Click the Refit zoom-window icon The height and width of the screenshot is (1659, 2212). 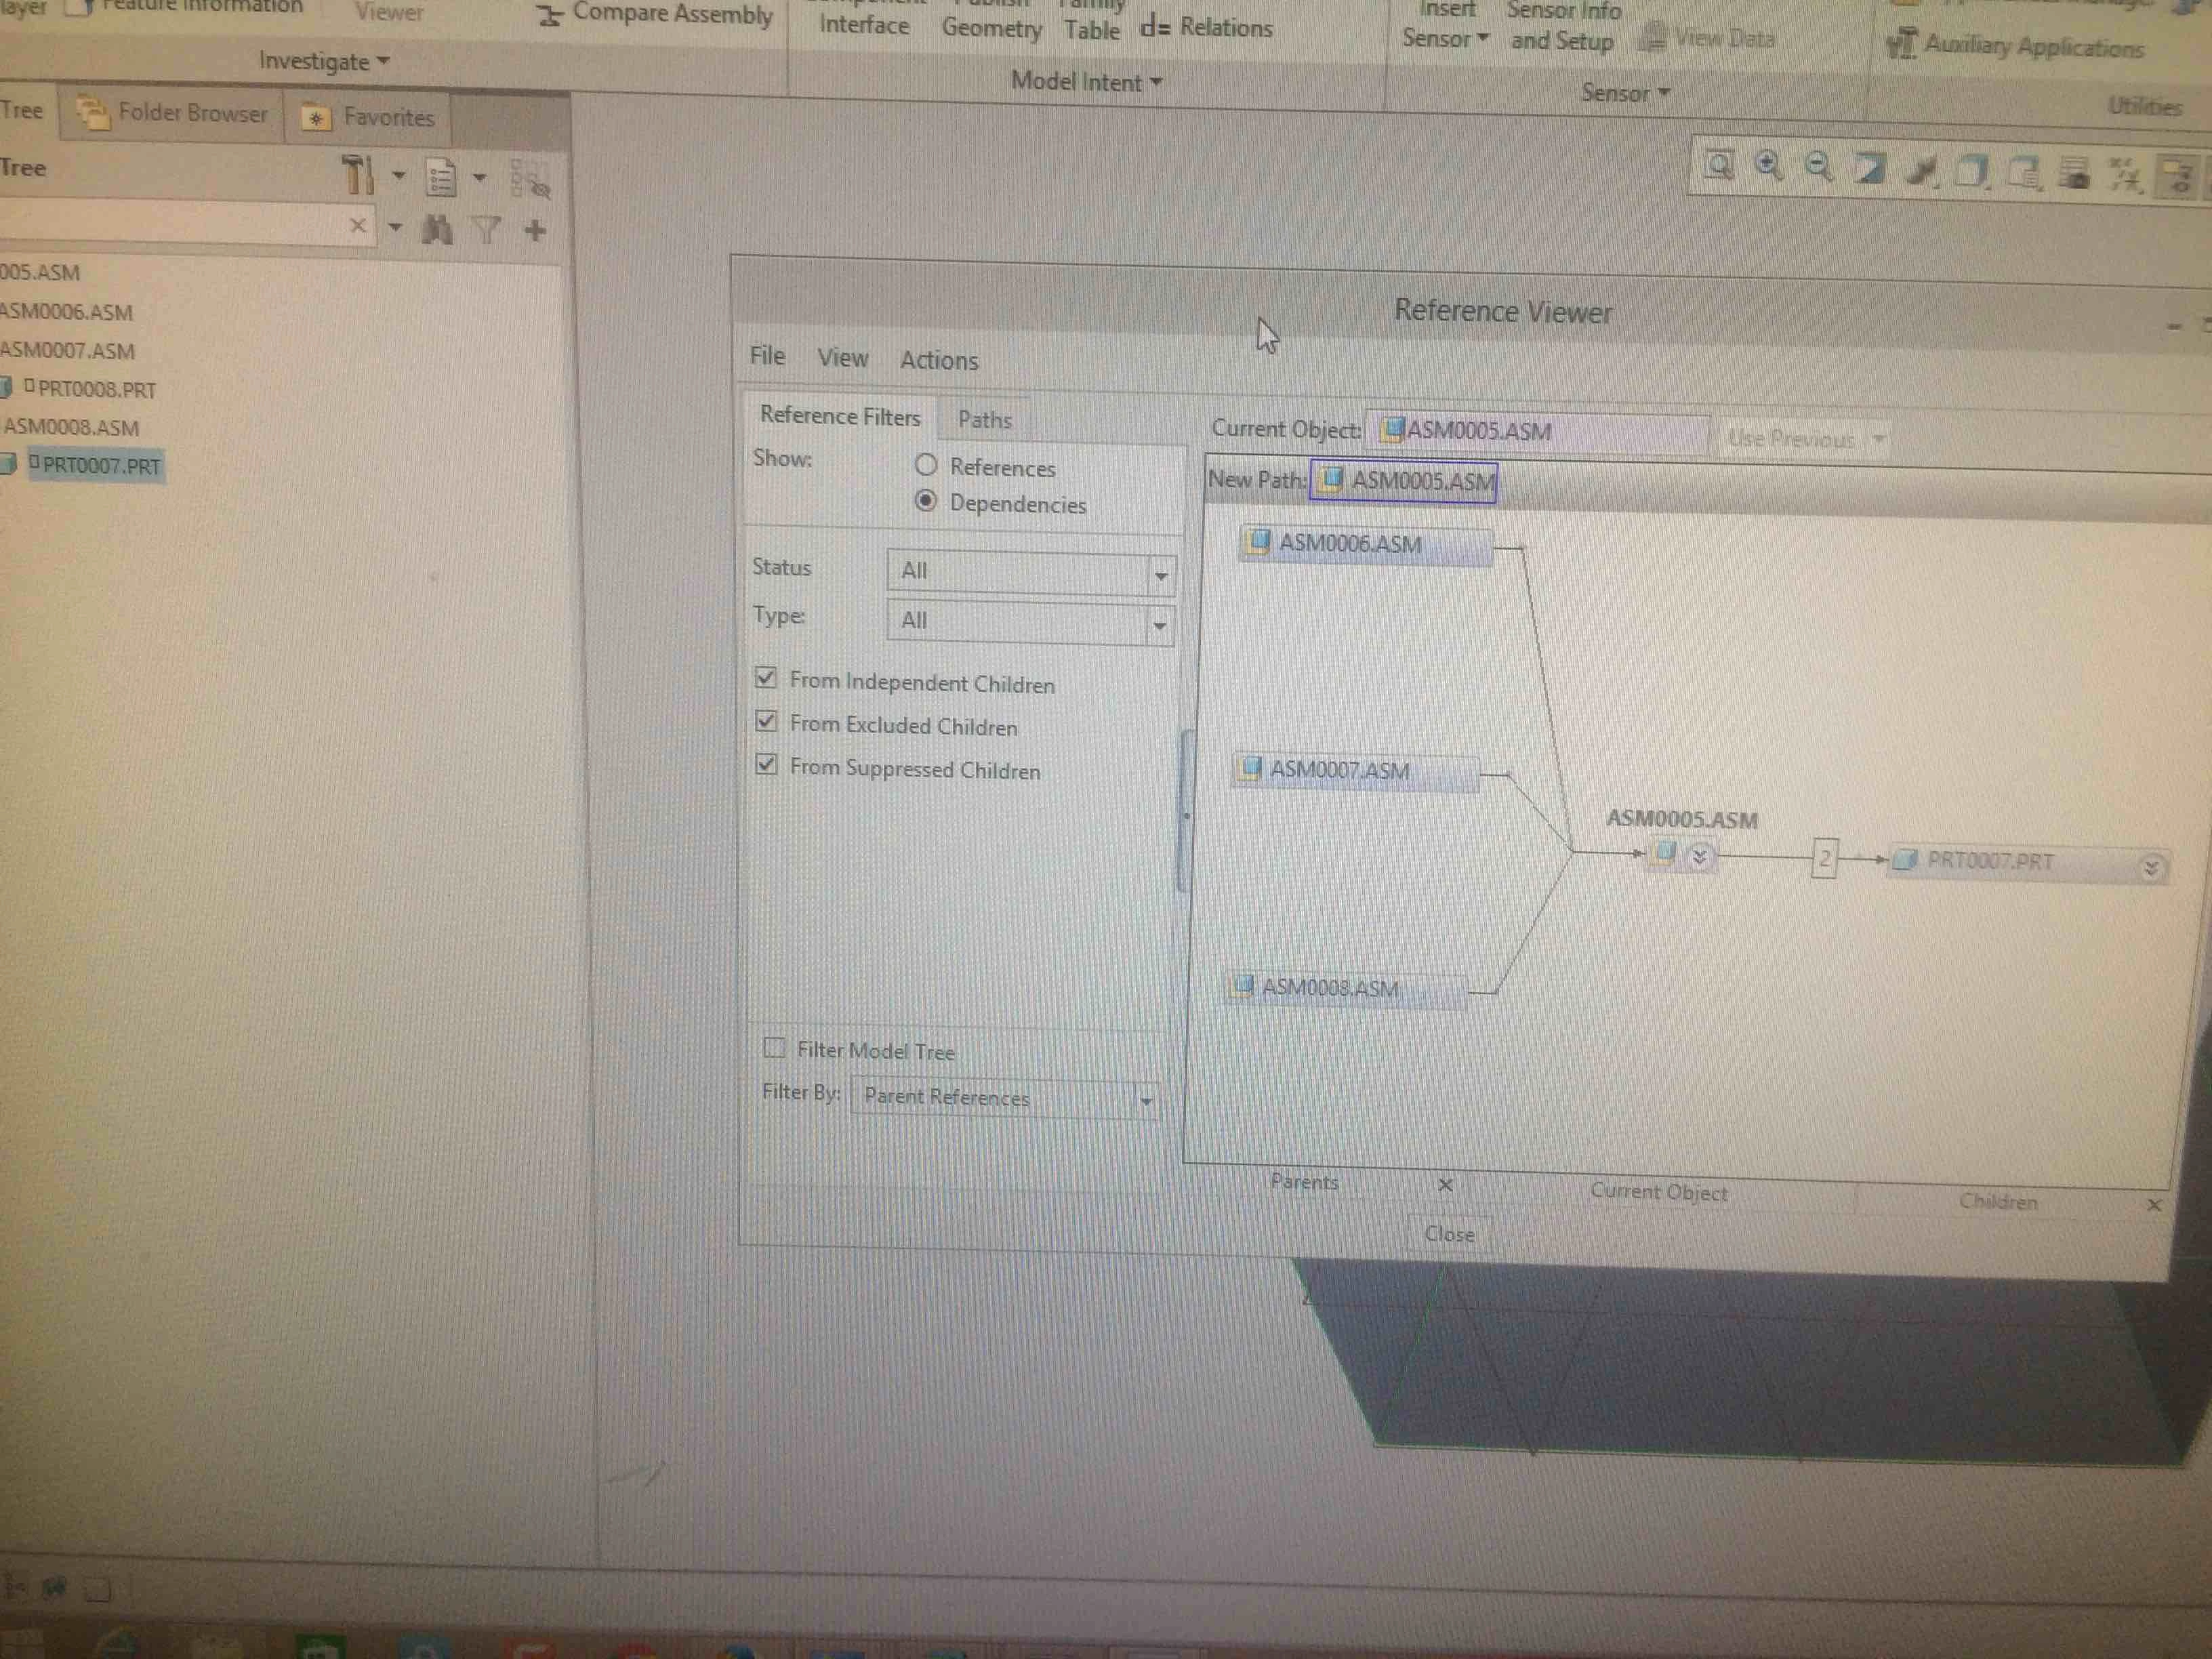click(1718, 164)
